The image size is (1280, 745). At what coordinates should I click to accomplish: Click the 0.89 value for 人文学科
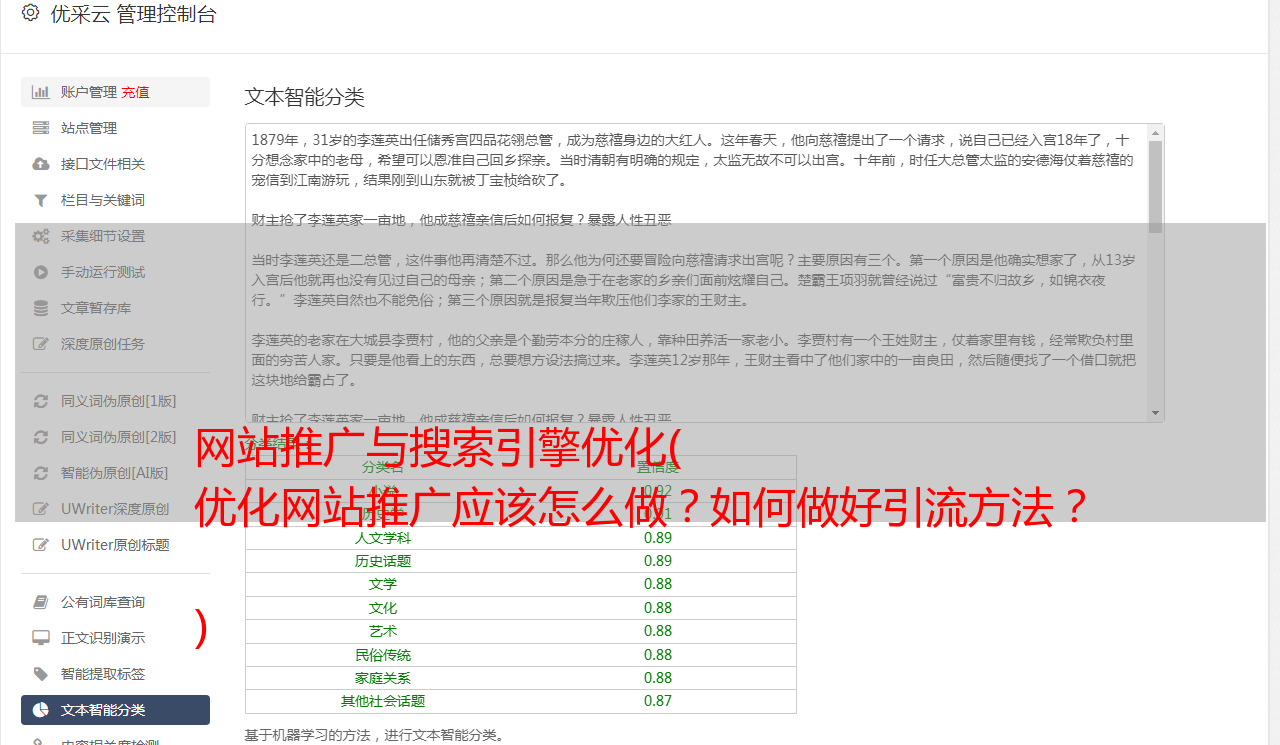point(658,537)
